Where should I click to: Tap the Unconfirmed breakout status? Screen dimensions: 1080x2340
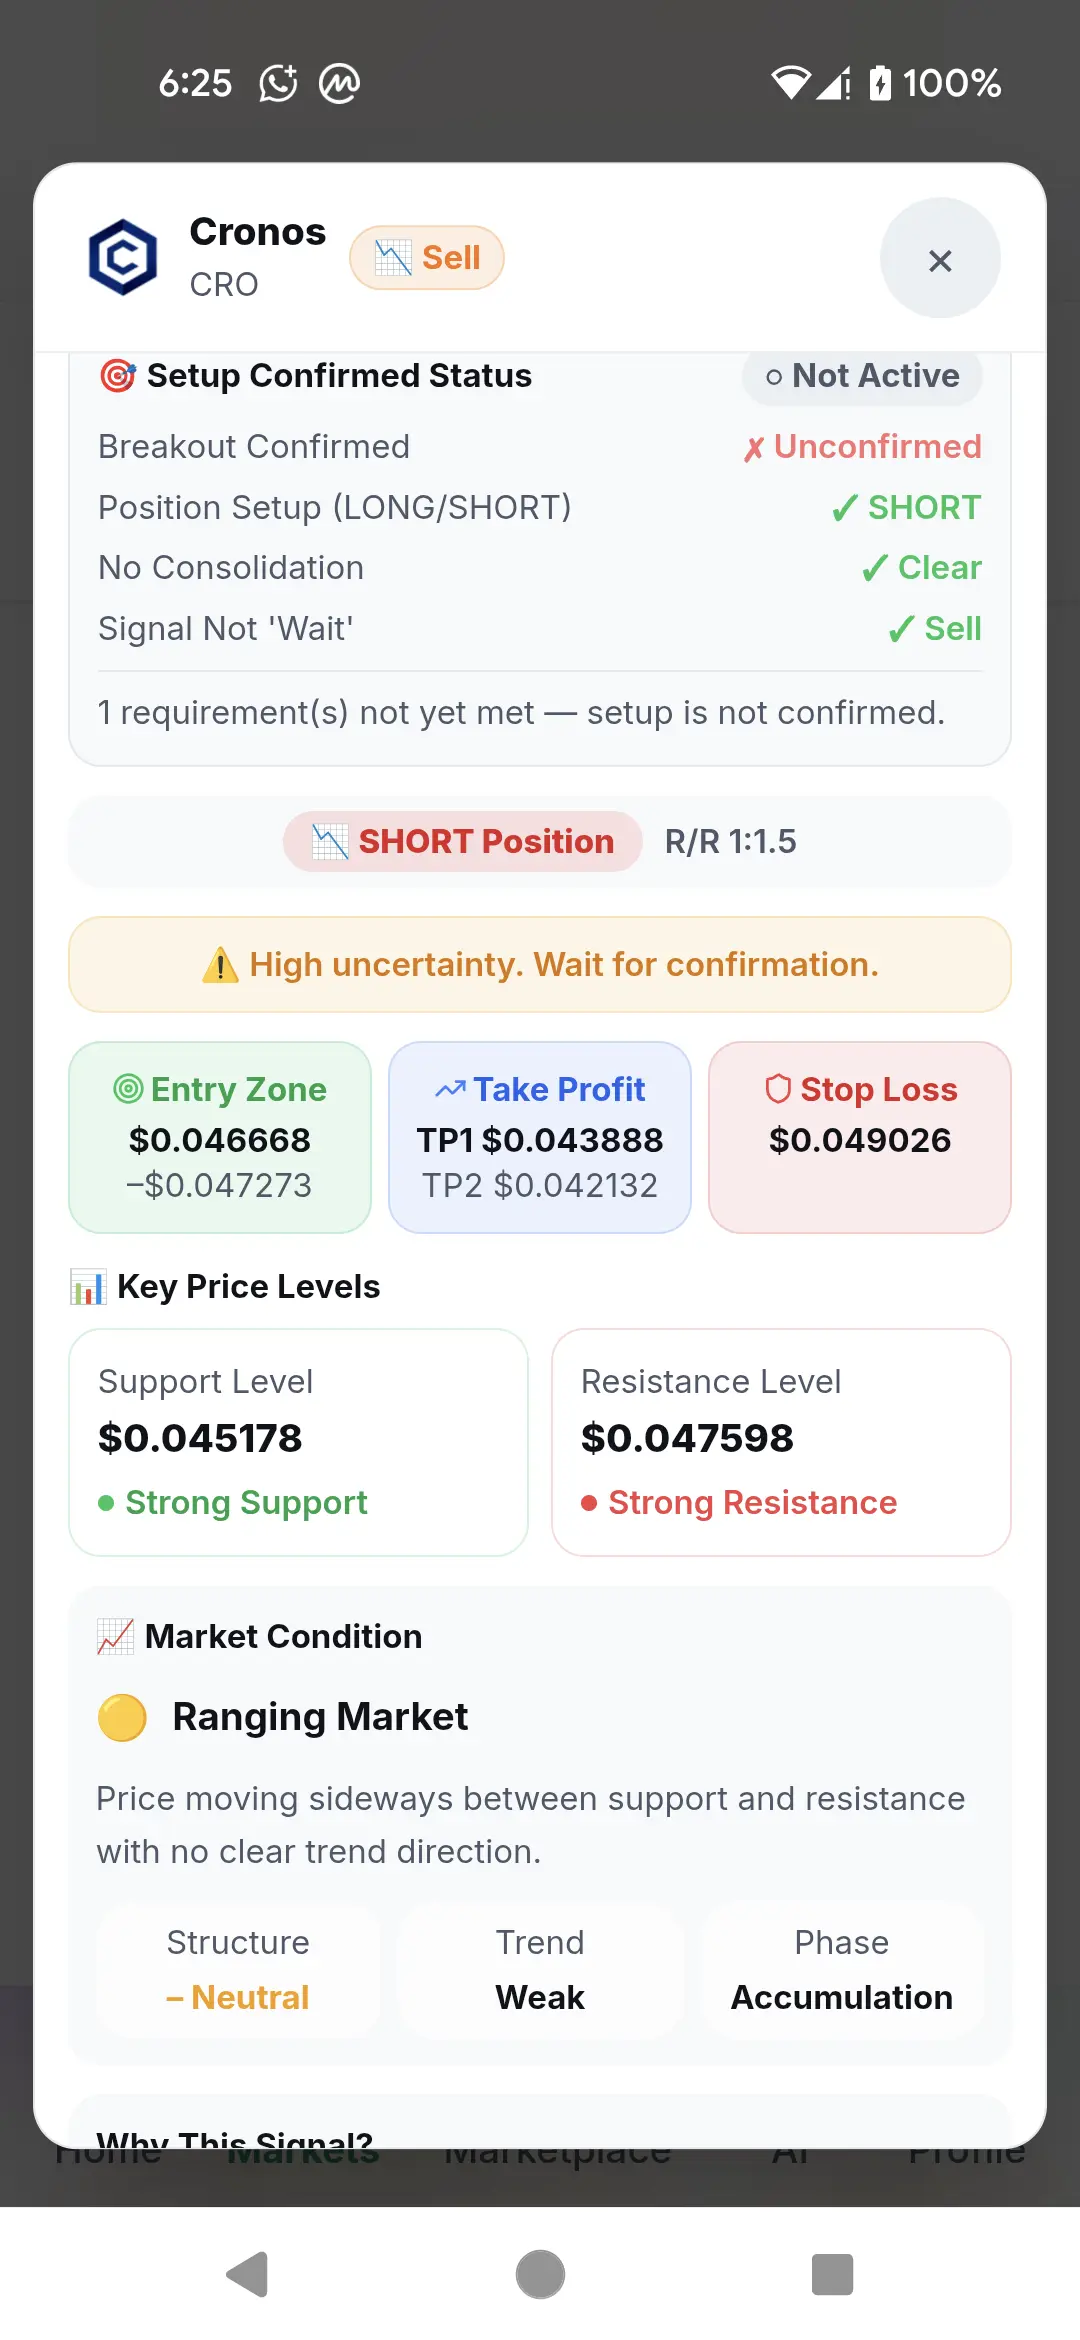coord(862,447)
